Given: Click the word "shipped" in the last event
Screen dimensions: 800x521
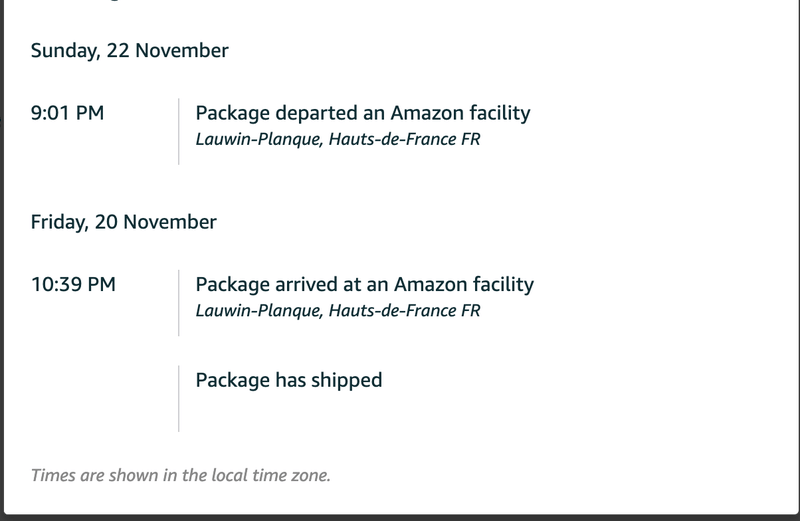Looking at the screenshot, I should 346,380.
